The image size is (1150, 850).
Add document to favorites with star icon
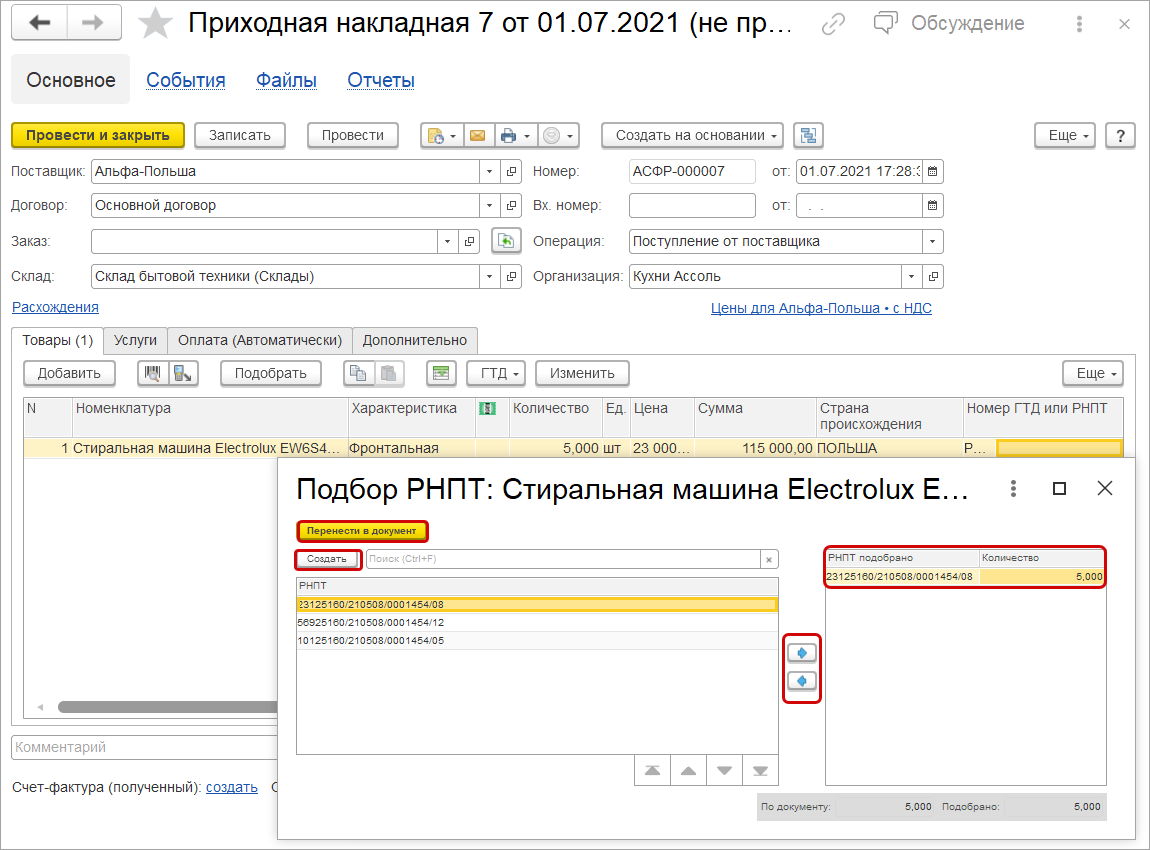click(155, 23)
